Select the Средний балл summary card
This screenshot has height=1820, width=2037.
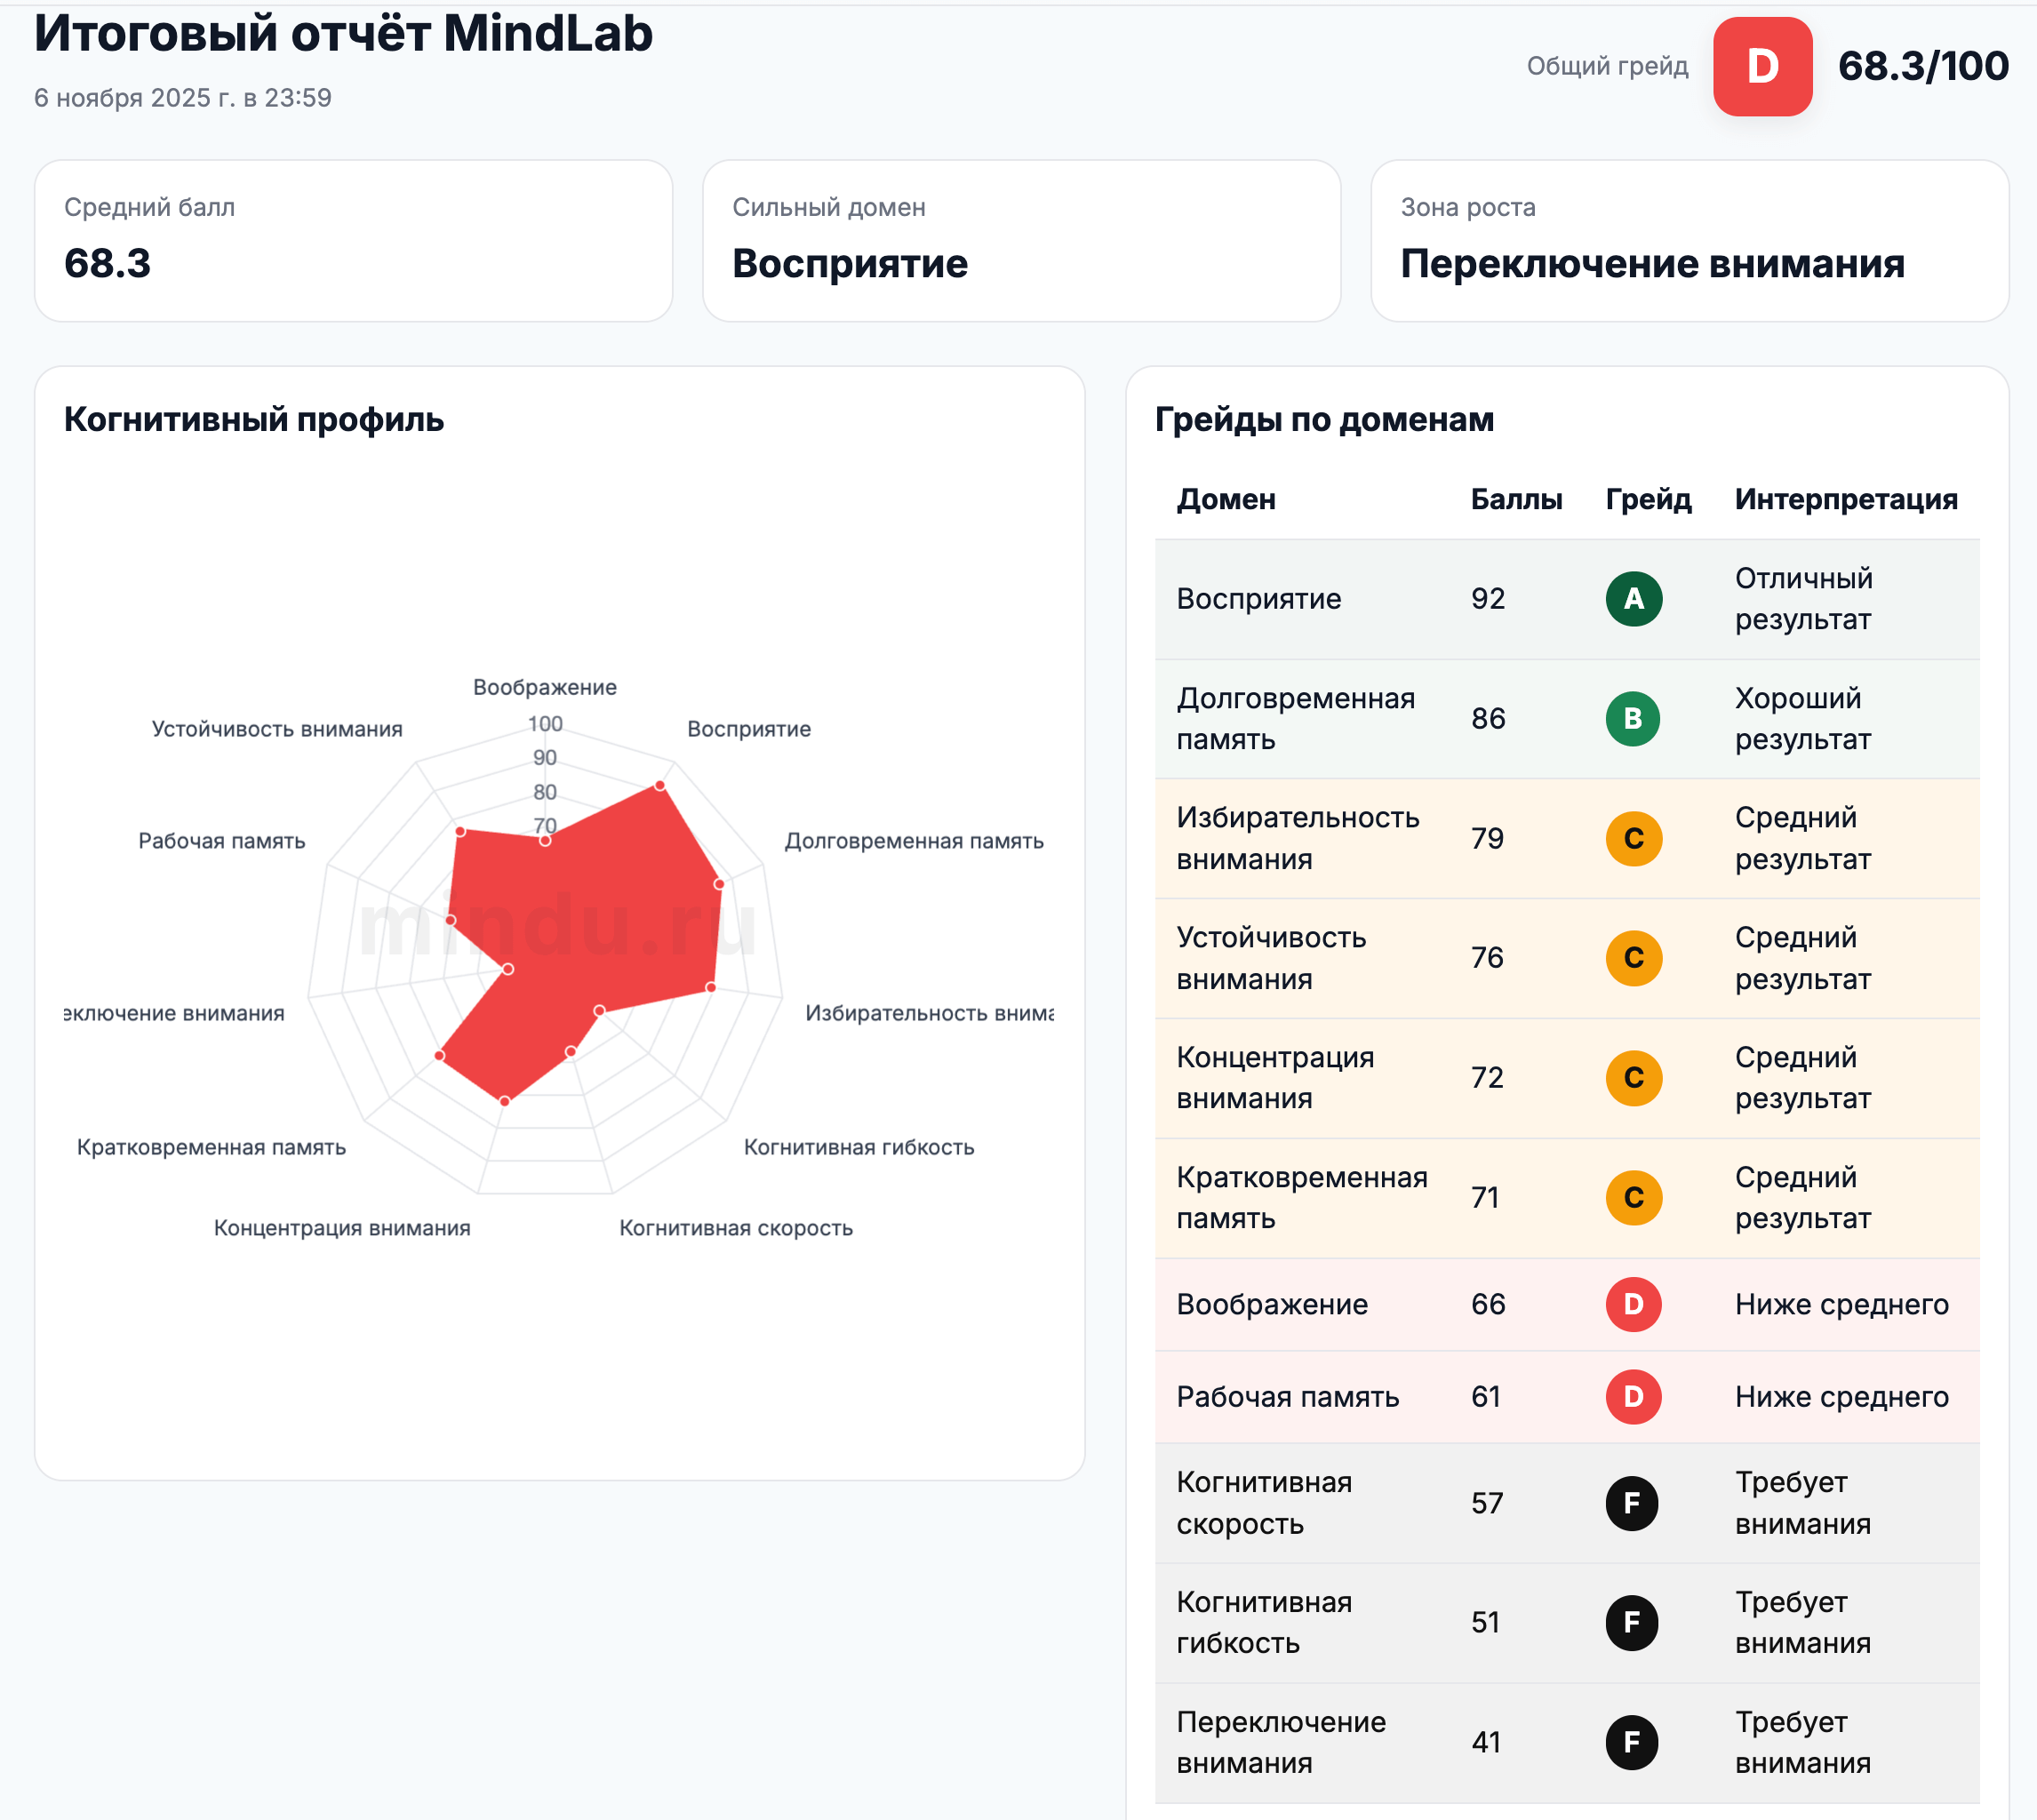353,241
